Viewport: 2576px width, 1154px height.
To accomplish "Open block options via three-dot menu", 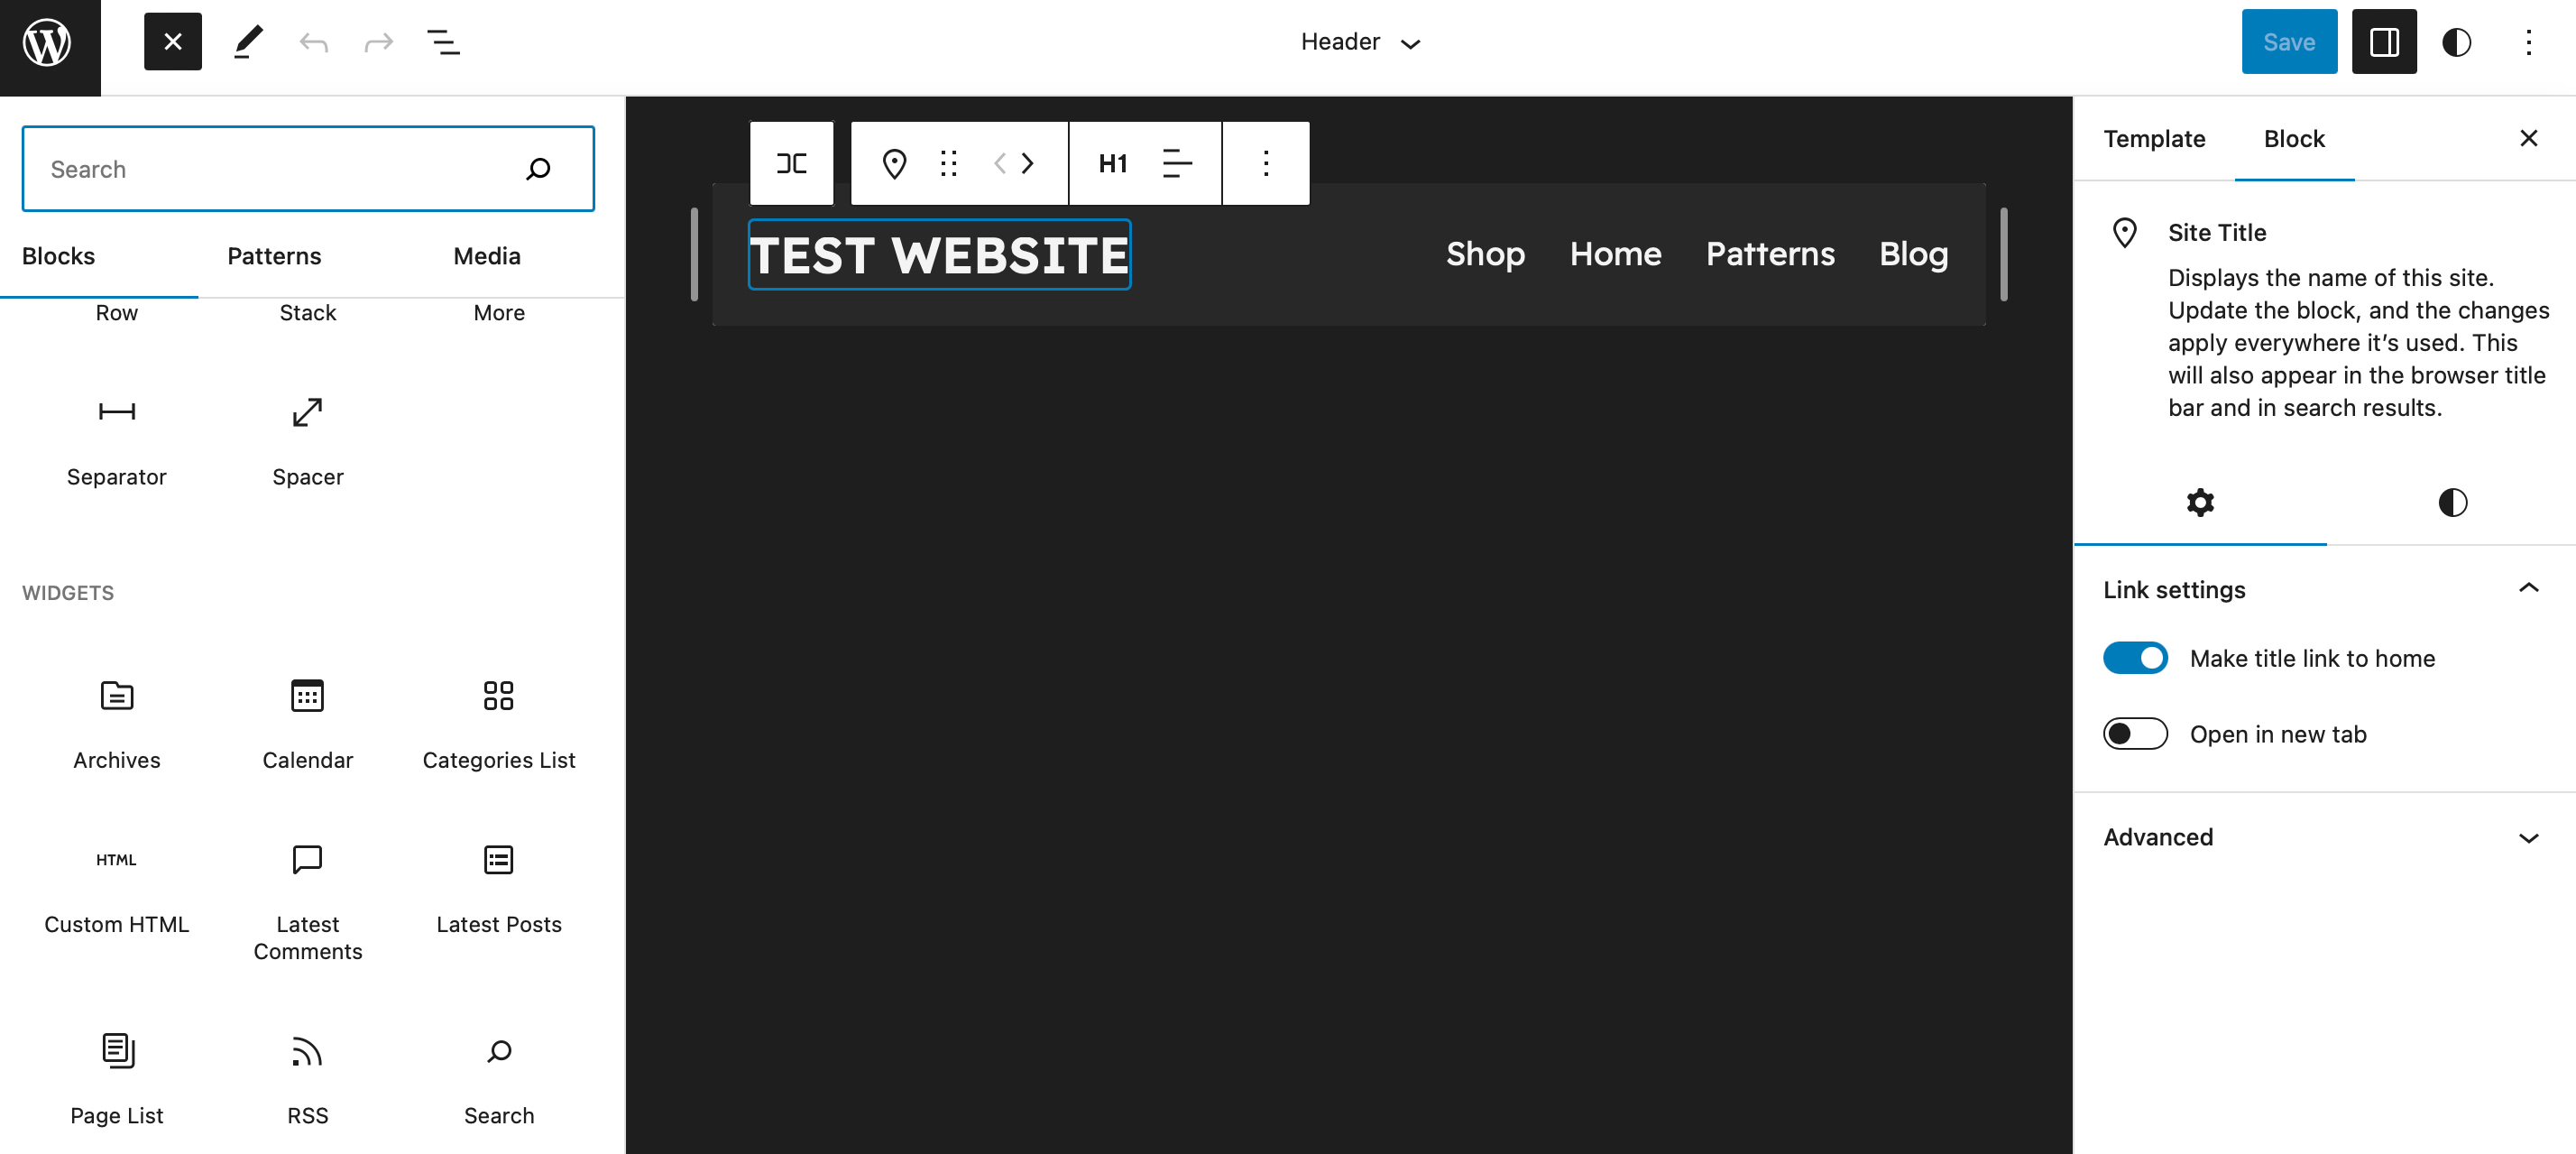I will 1265,163.
